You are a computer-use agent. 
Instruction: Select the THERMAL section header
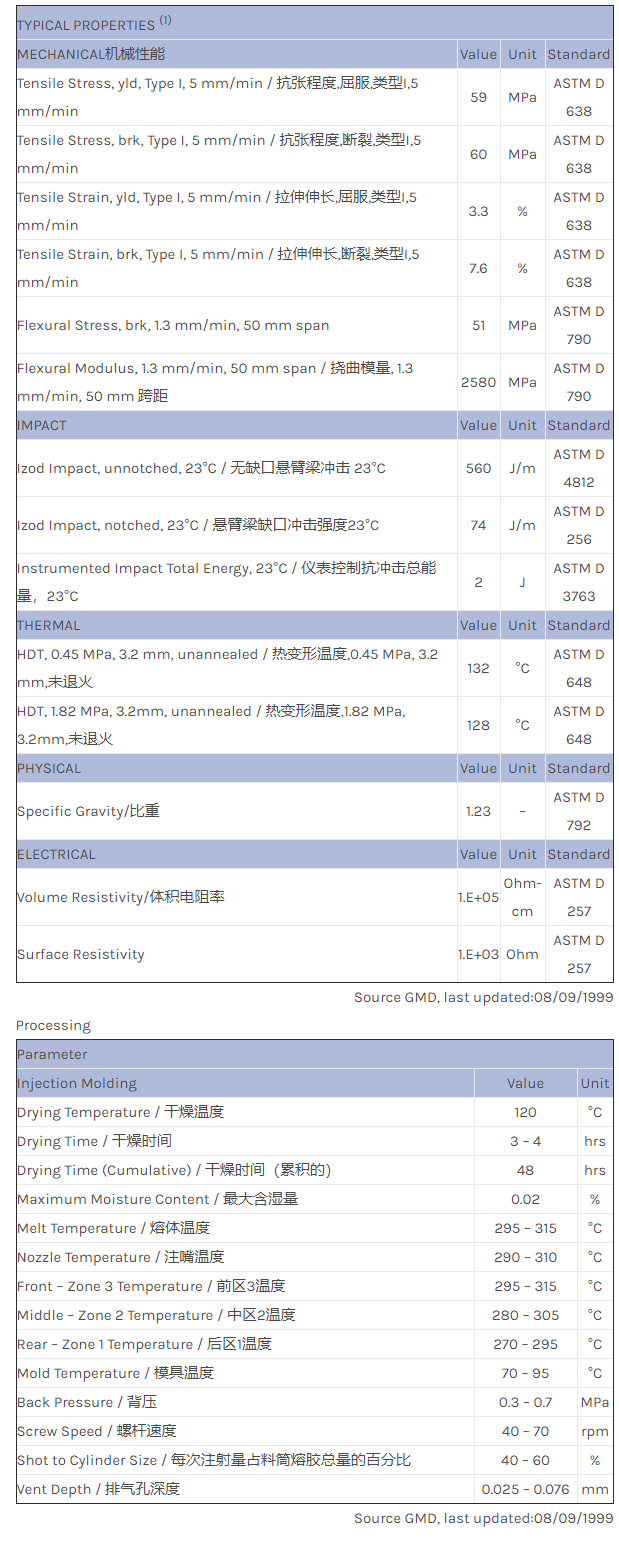(x=48, y=625)
